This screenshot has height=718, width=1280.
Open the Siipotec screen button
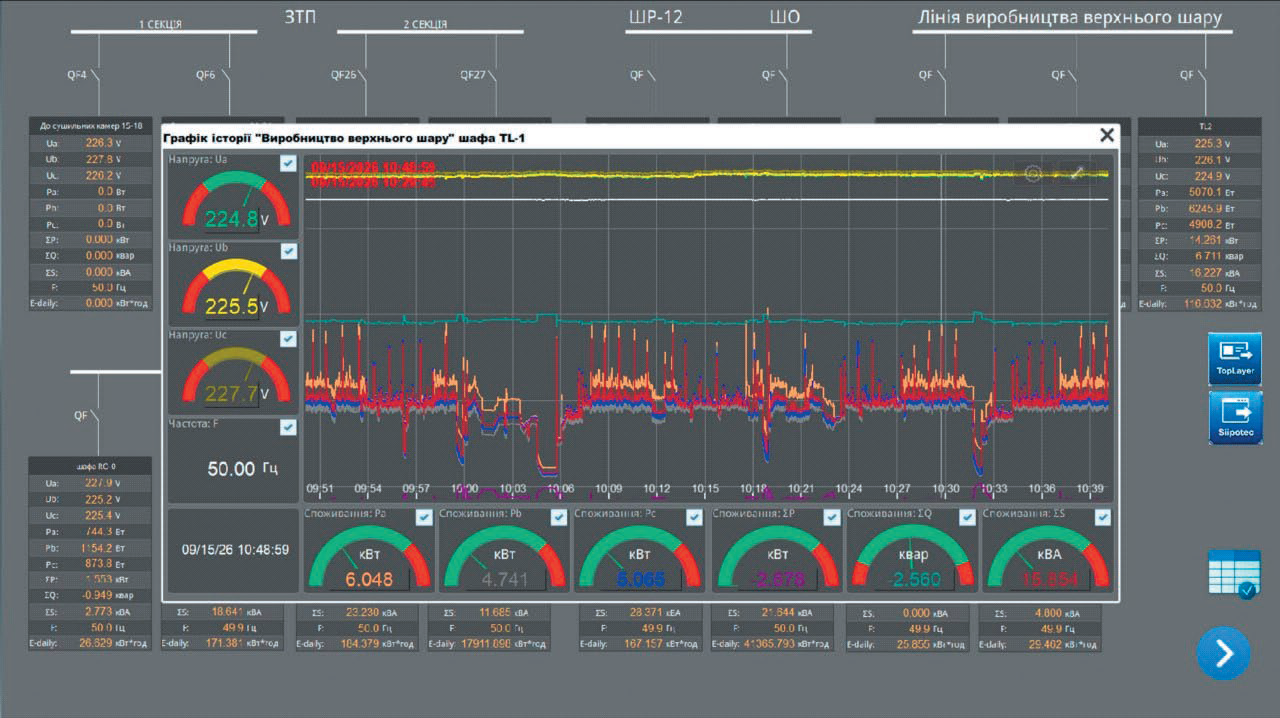(1235, 417)
